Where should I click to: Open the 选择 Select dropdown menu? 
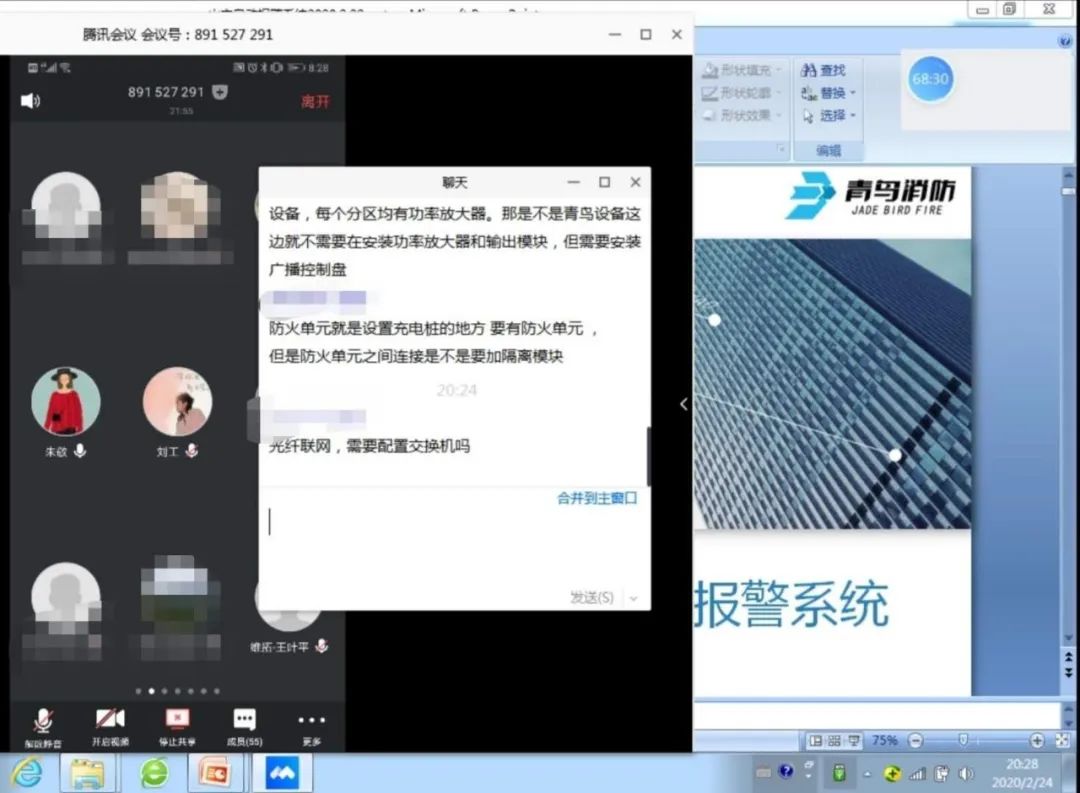pos(832,116)
